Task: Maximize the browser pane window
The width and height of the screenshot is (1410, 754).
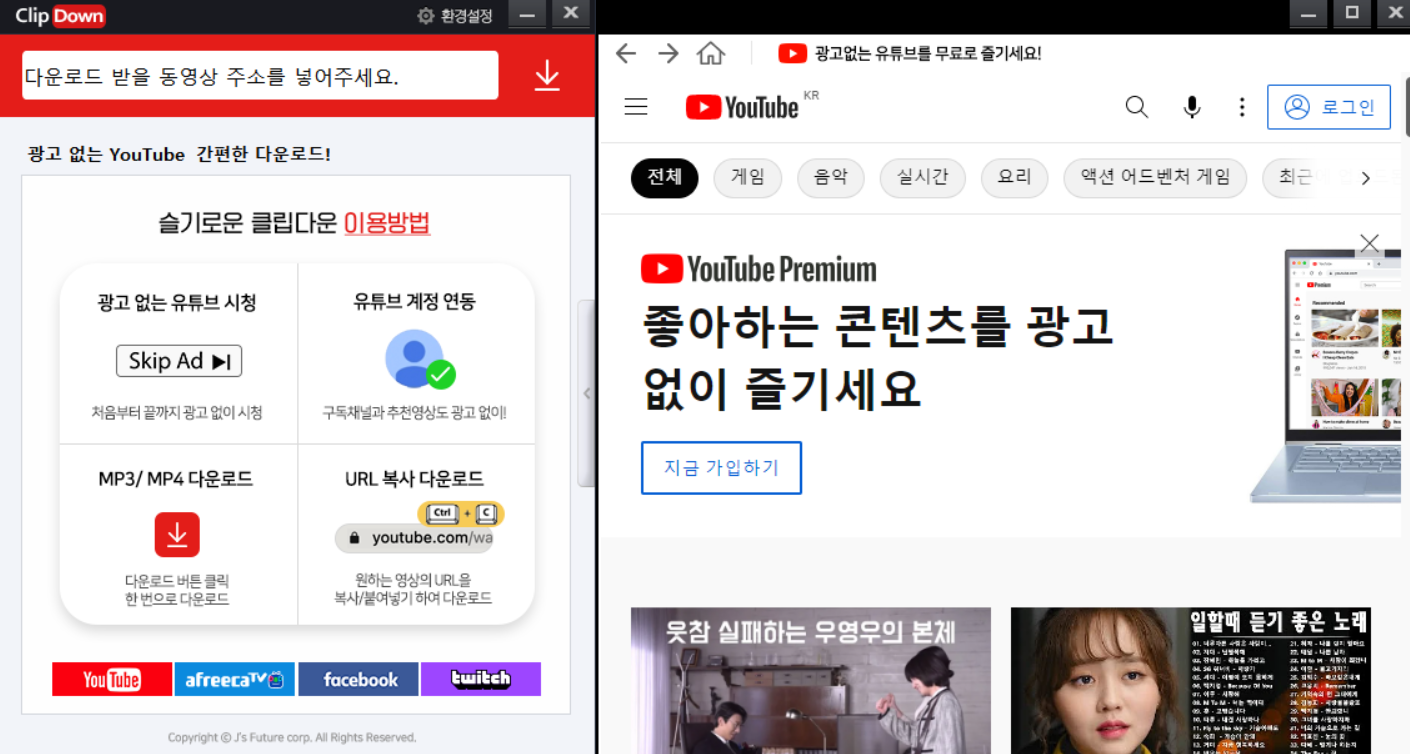Action: (1352, 13)
